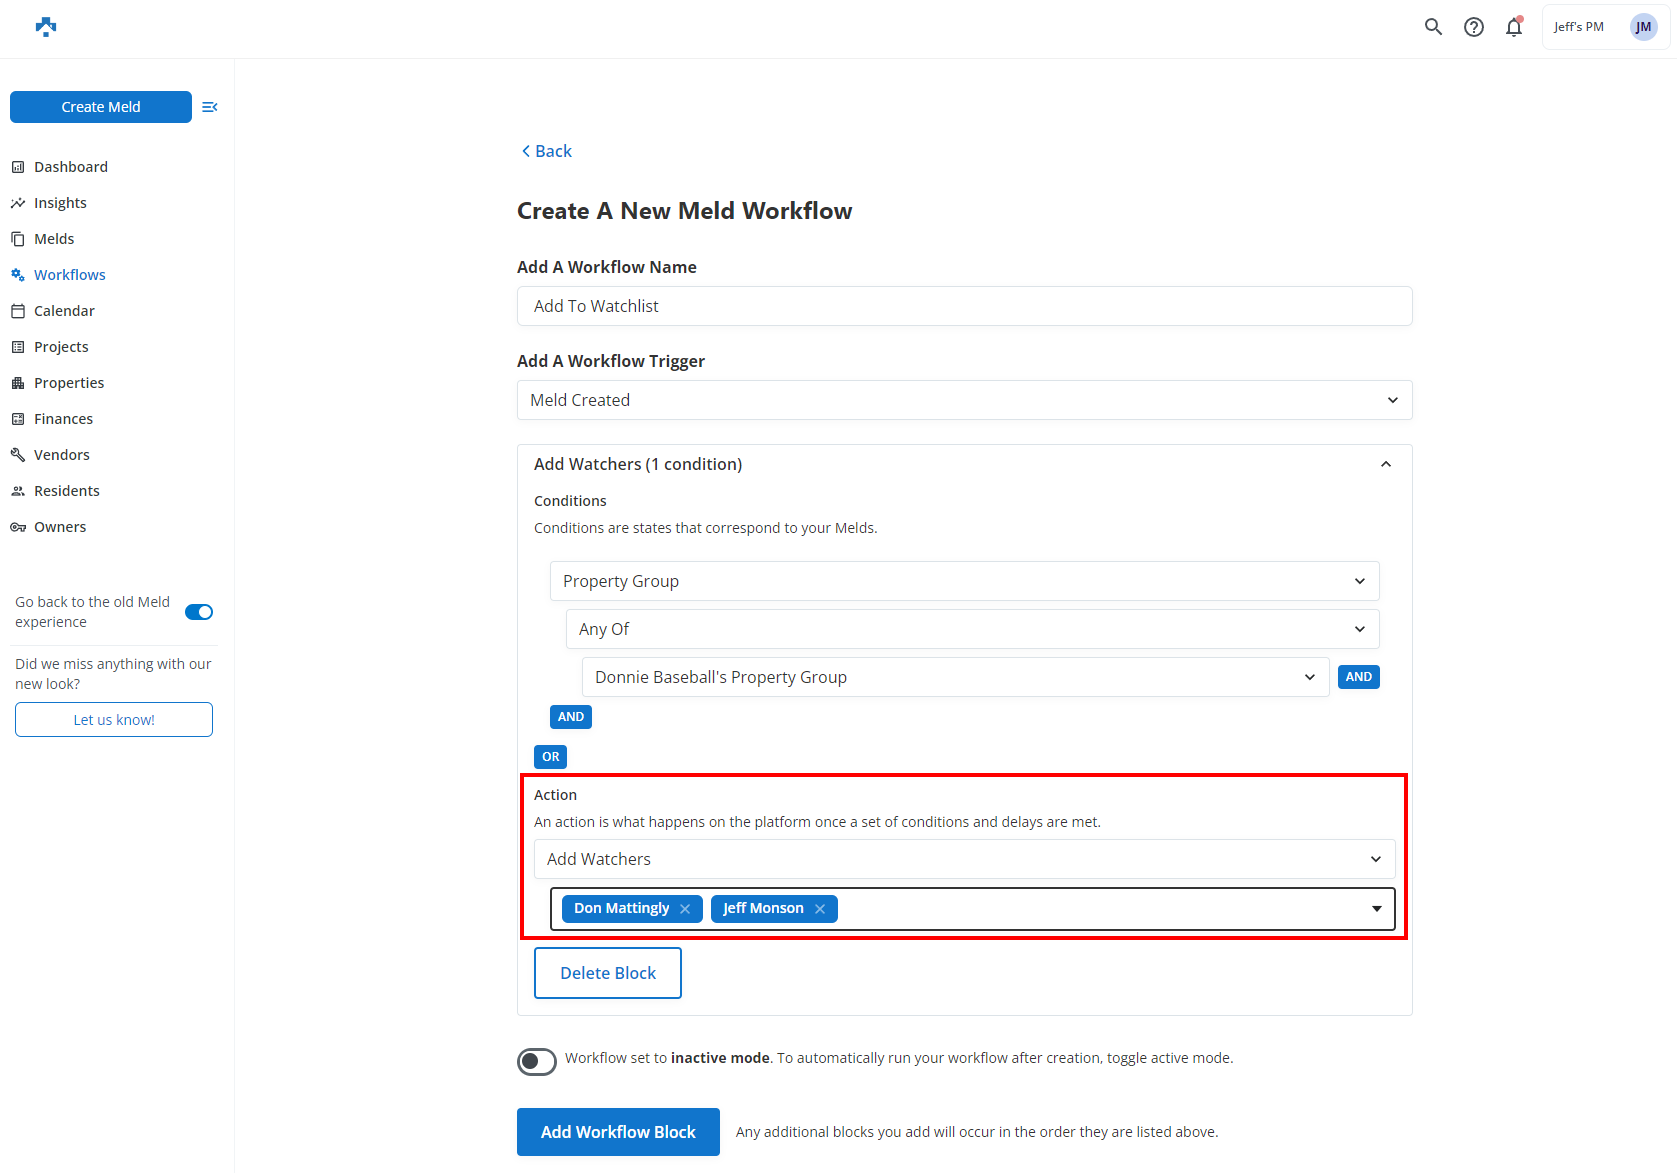Viewport: 1677px width, 1173px height.
Task: Open Vendors in the sidebar
Action: coord(61,455)
